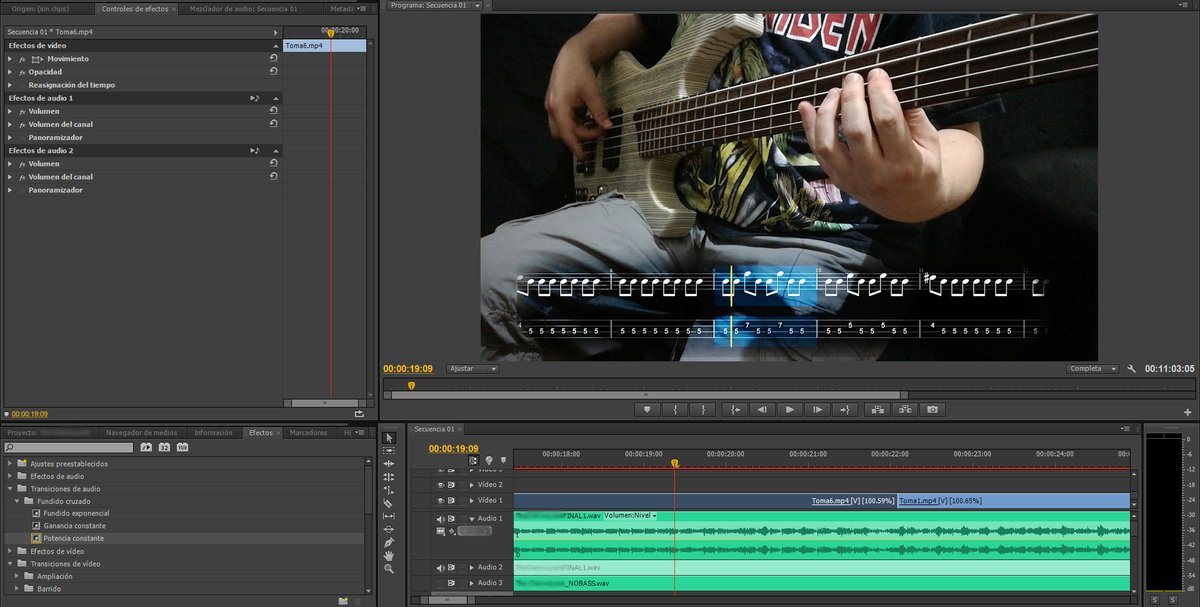The width and height of the screenshot is (1200, 607).
Task: Play the sequence in Program monitor
Action: click(790, 409)
